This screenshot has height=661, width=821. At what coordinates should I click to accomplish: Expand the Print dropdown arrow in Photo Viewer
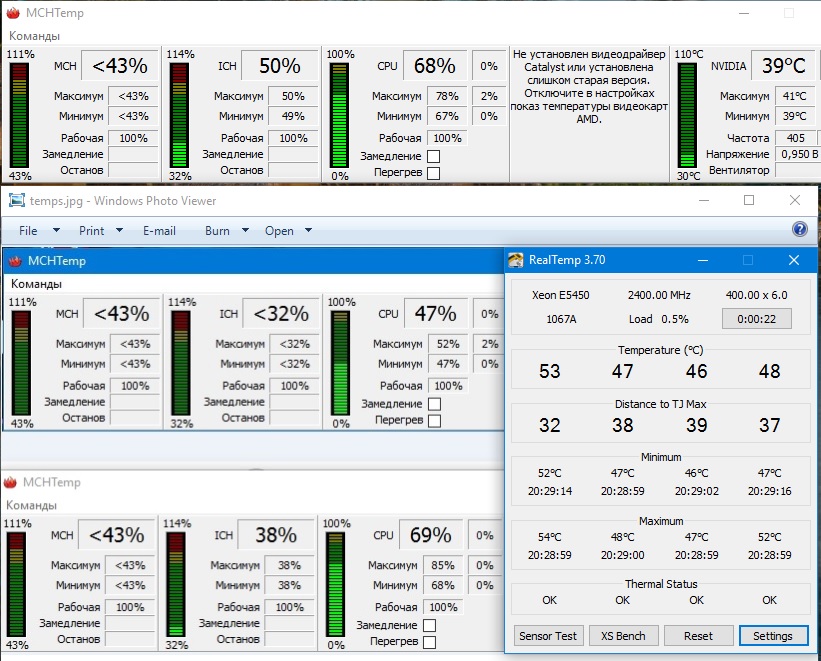point(119,230)
